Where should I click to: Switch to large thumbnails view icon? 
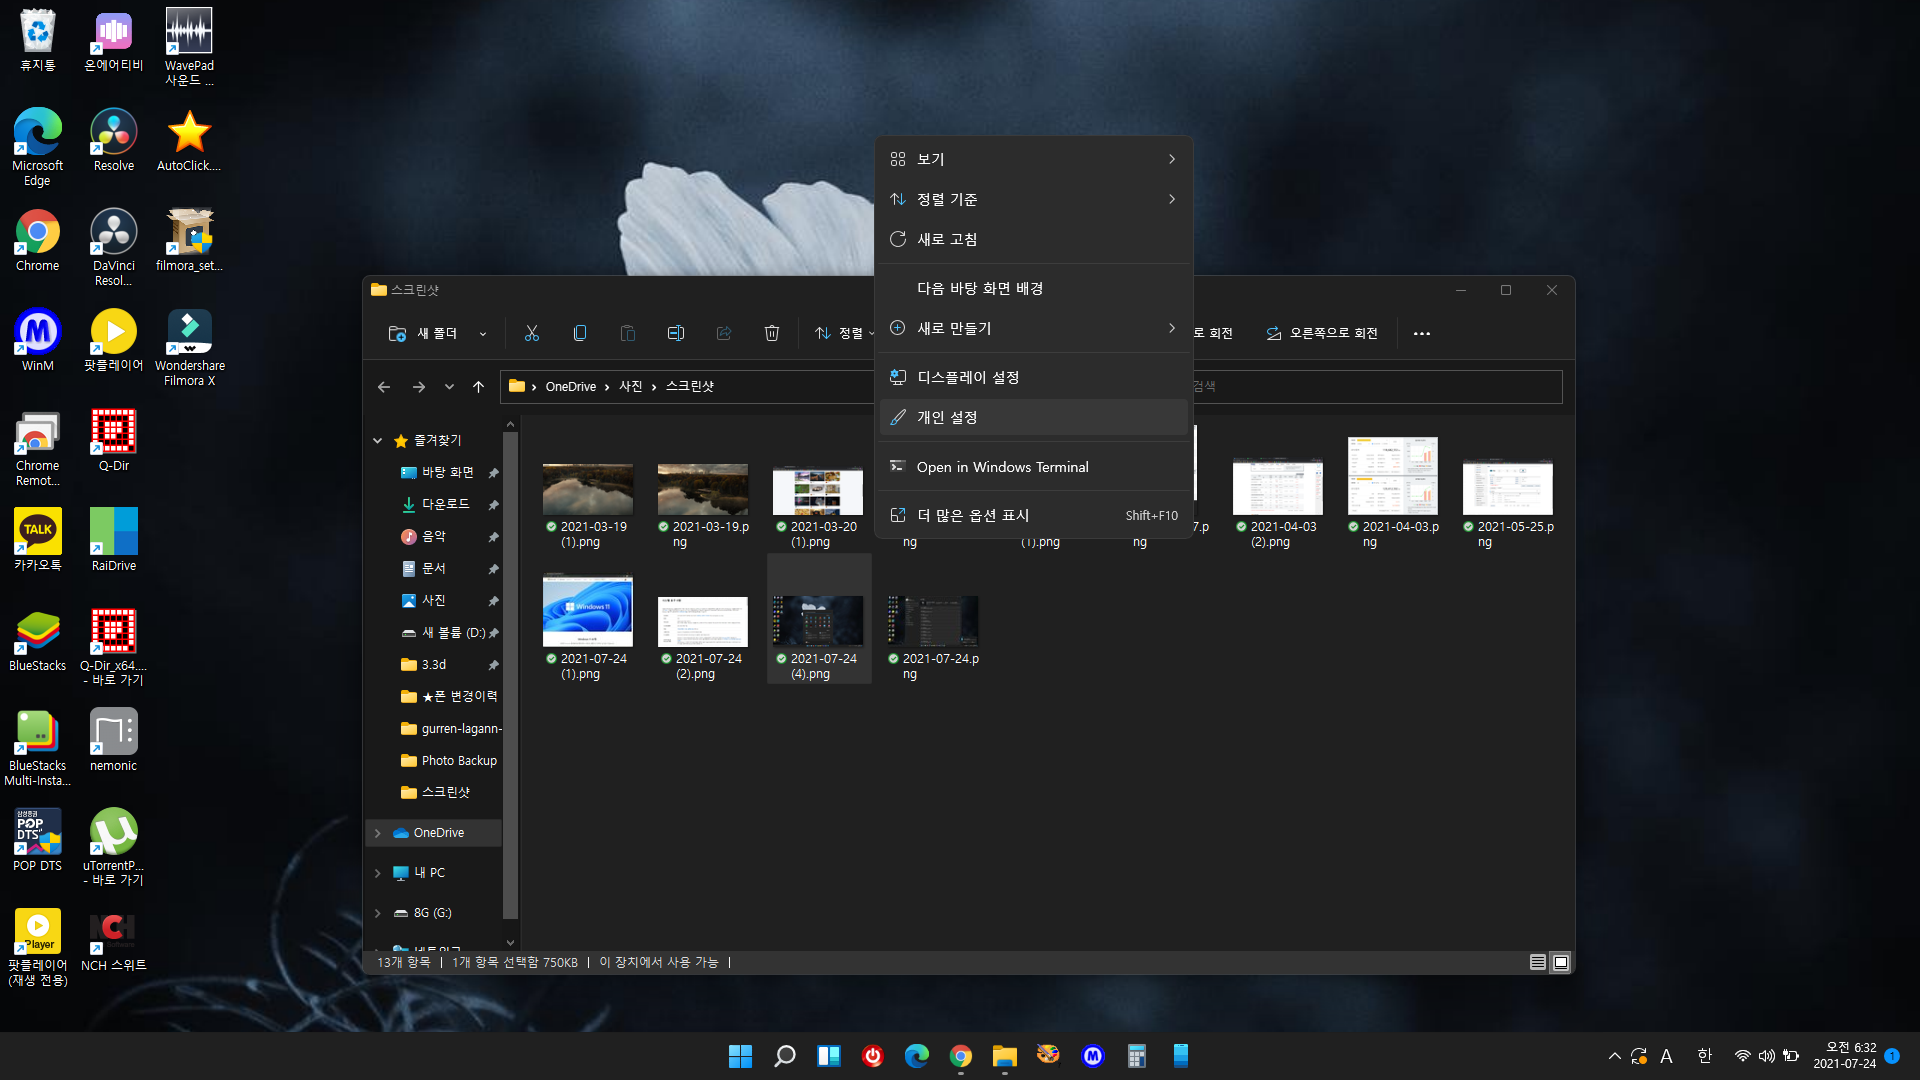tap(1560, 962)
